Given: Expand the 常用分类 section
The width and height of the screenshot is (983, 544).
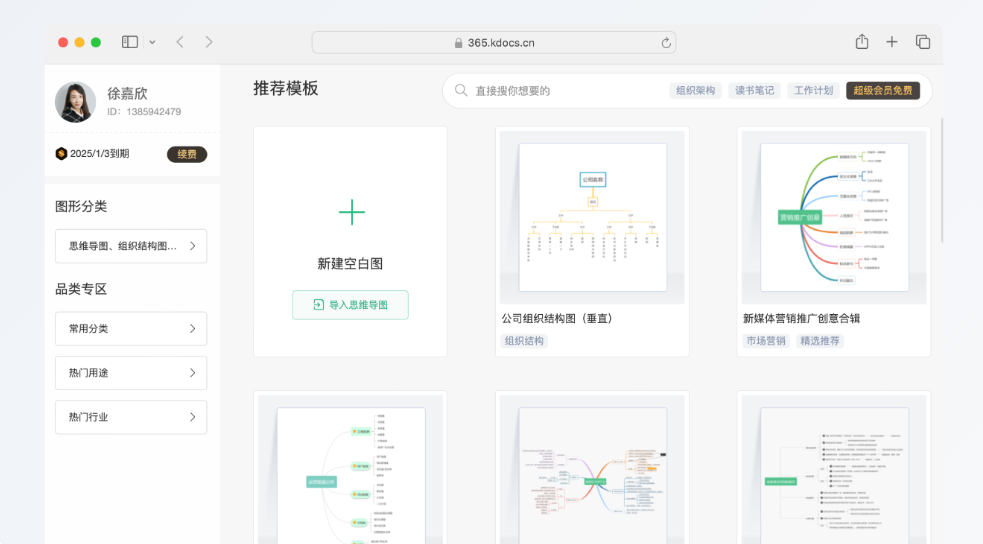Looking at the screenshot, I should pos(131,328).
